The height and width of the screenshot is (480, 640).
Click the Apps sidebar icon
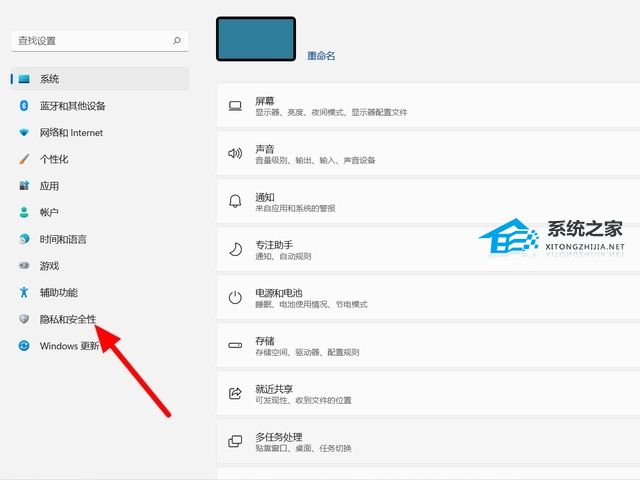click(x=24, y=186)
